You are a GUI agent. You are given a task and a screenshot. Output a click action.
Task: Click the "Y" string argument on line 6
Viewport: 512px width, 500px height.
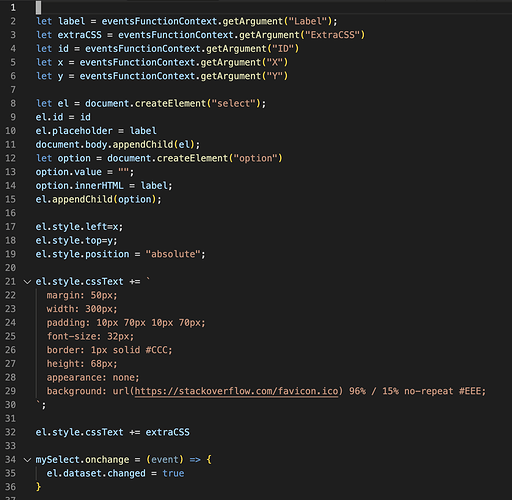(x=275, y=76)
